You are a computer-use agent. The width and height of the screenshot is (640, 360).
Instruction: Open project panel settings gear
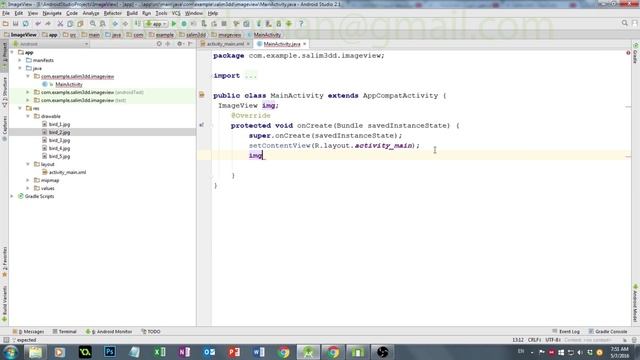(180, 44)
